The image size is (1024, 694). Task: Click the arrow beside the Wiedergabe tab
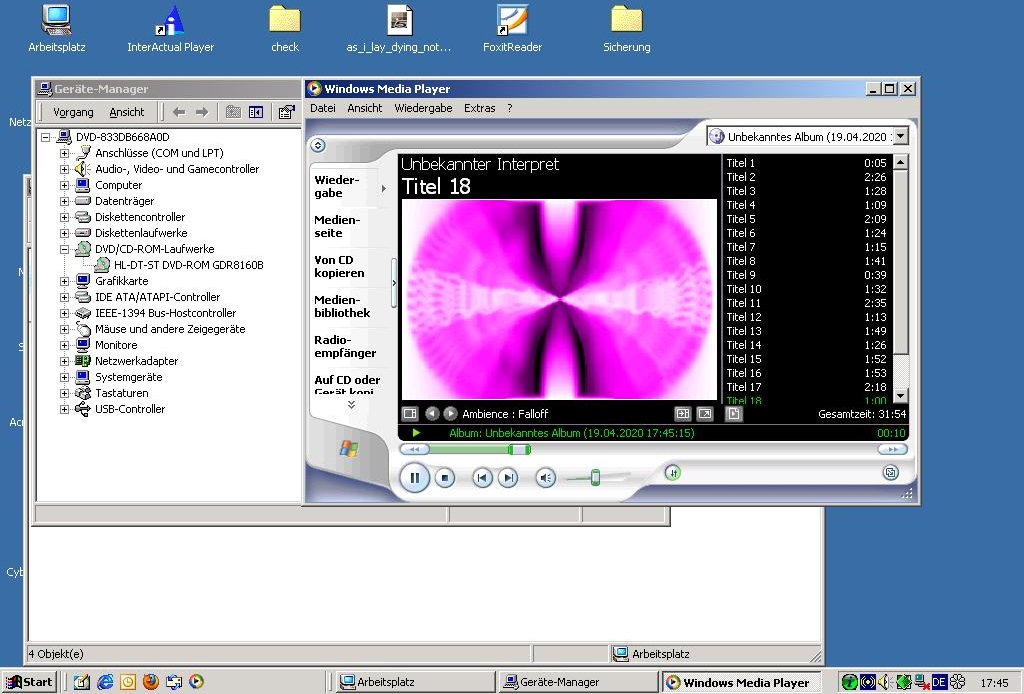(x=384, y=188)
